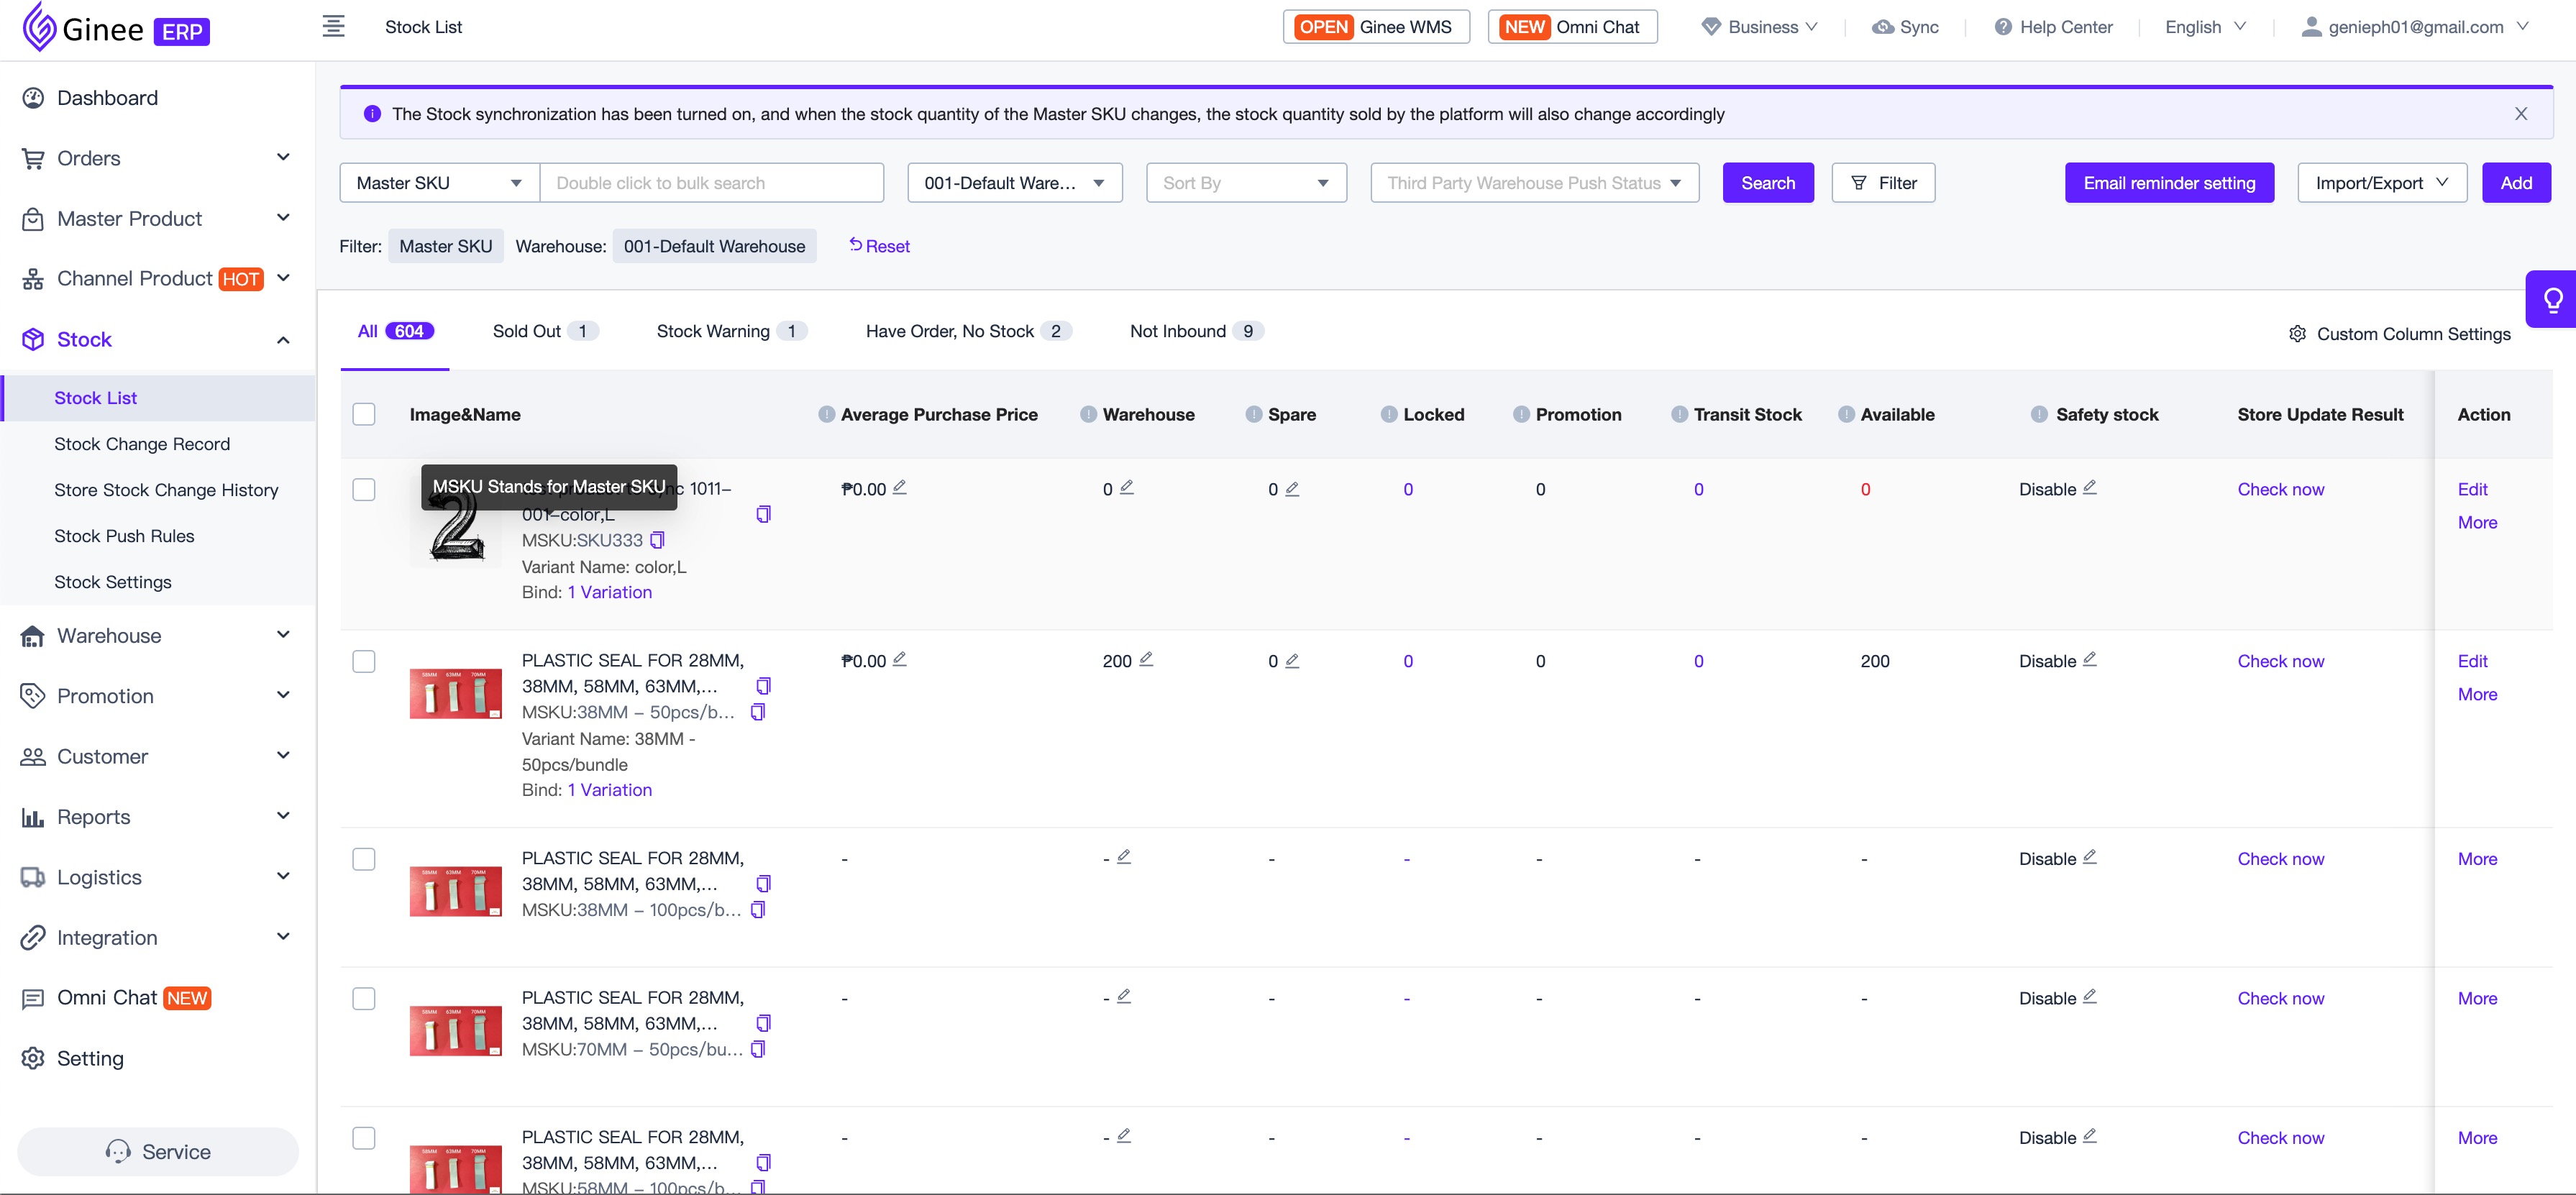
Task: Open Third Party Warehouse Push Status dropdown
Action: coord(1534,183)
